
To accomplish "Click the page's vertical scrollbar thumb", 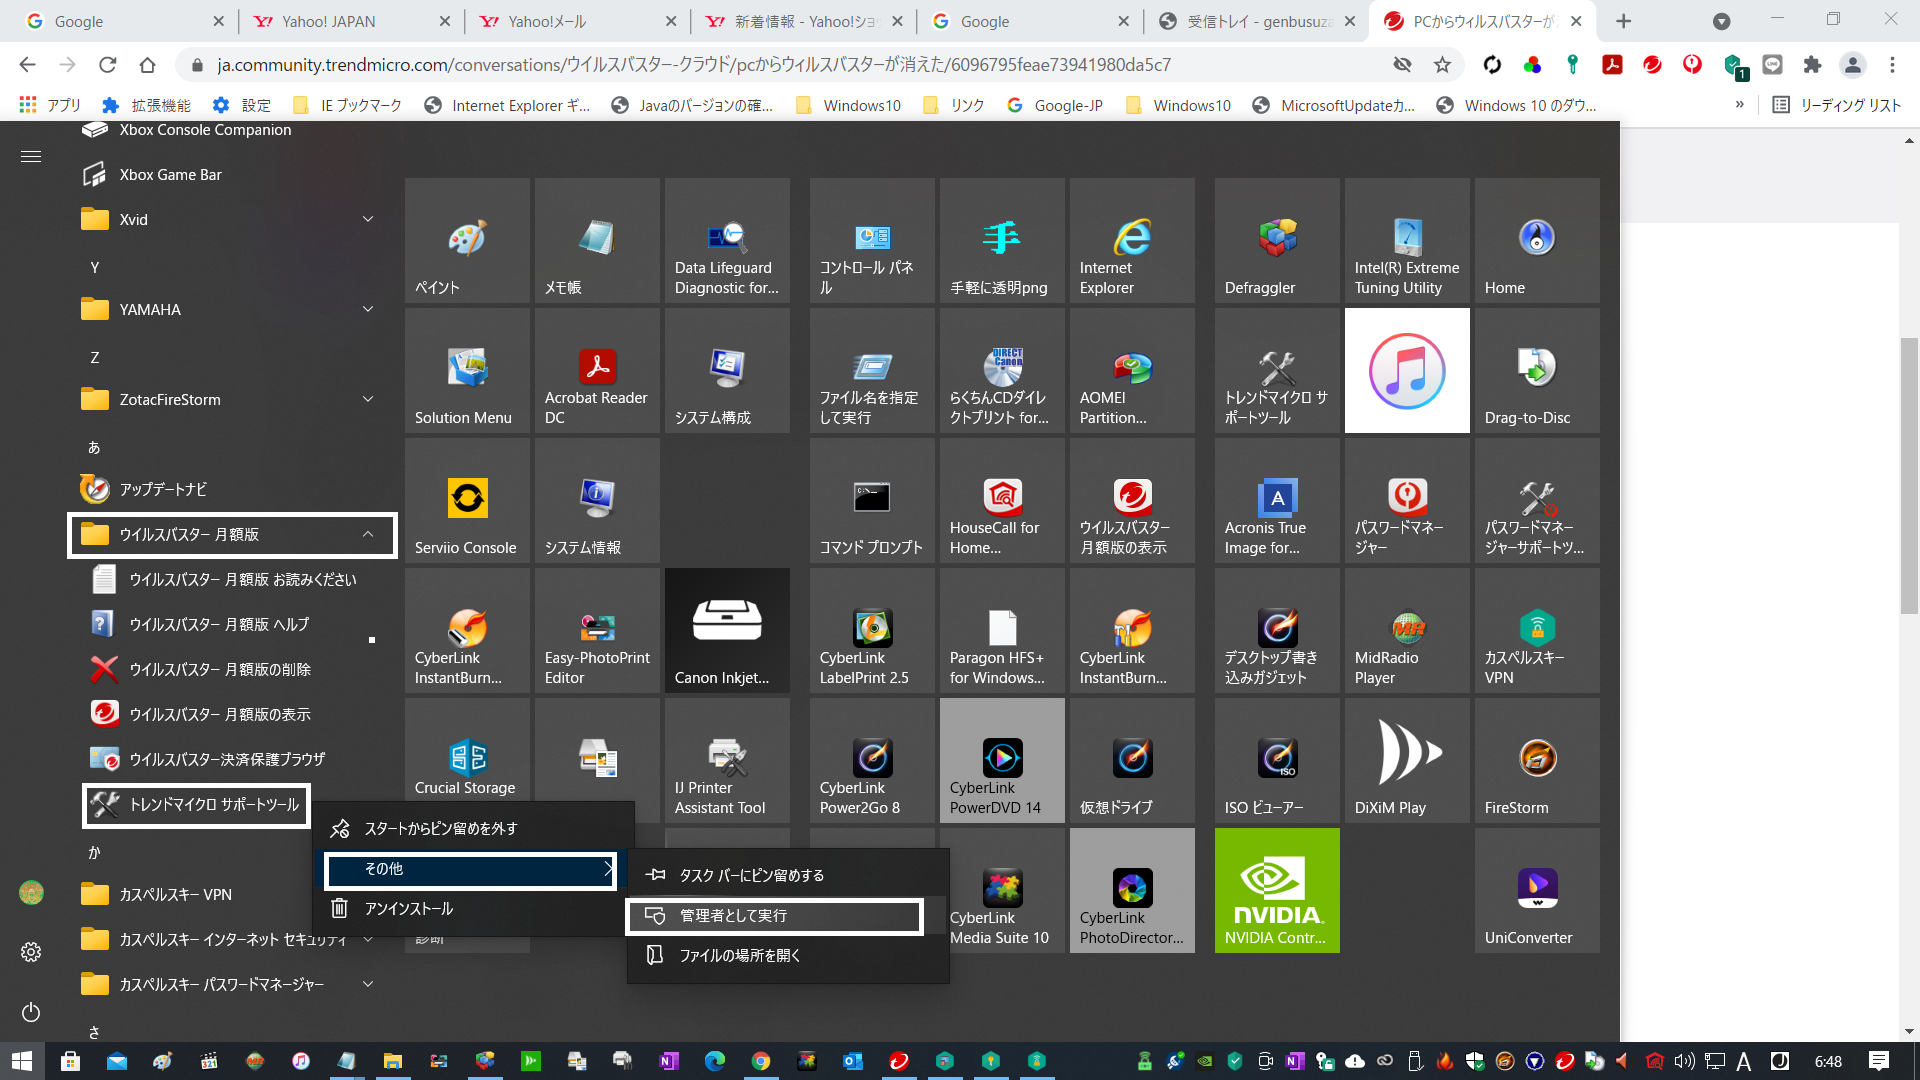I will (1909, 475).
